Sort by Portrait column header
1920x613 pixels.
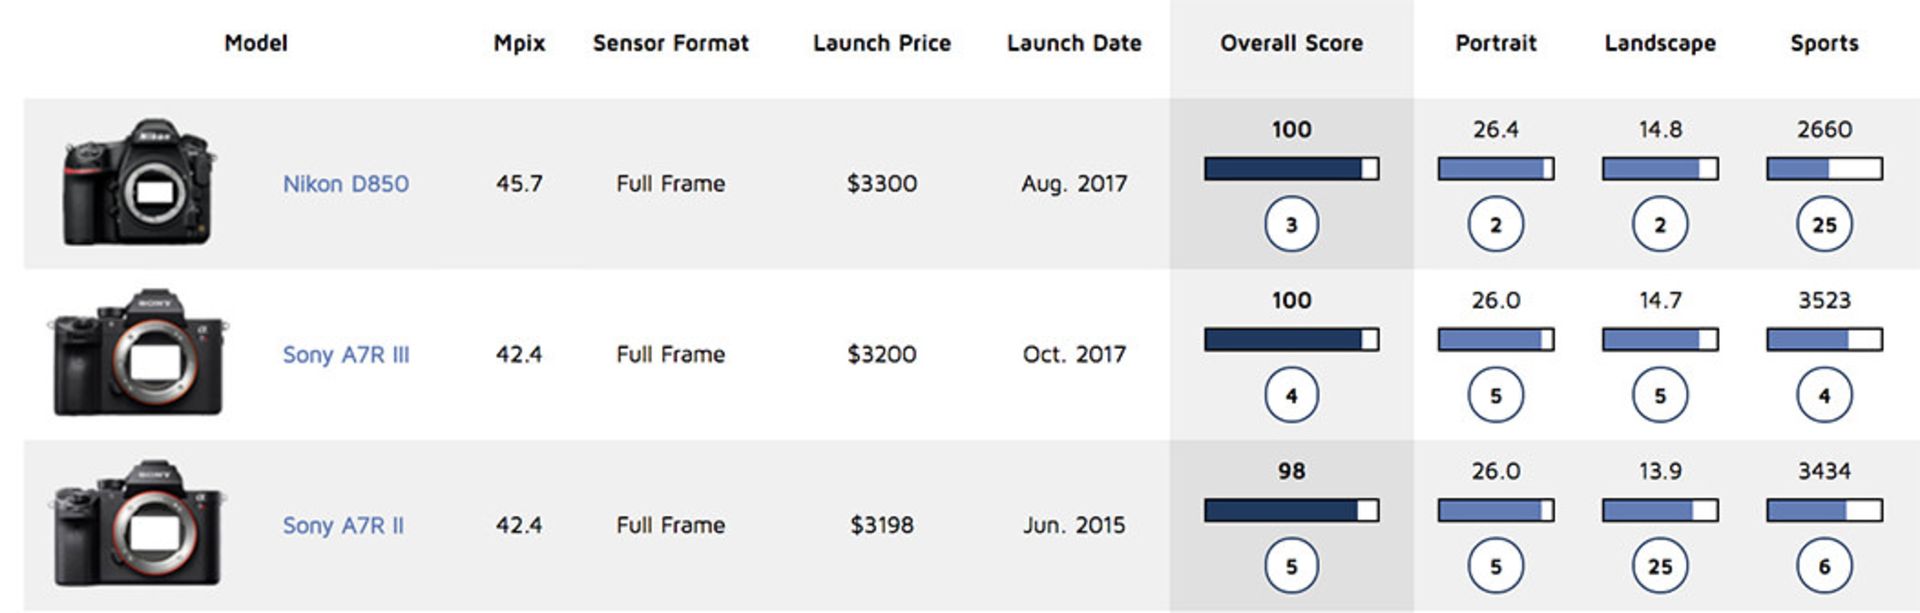(1495, 43)
